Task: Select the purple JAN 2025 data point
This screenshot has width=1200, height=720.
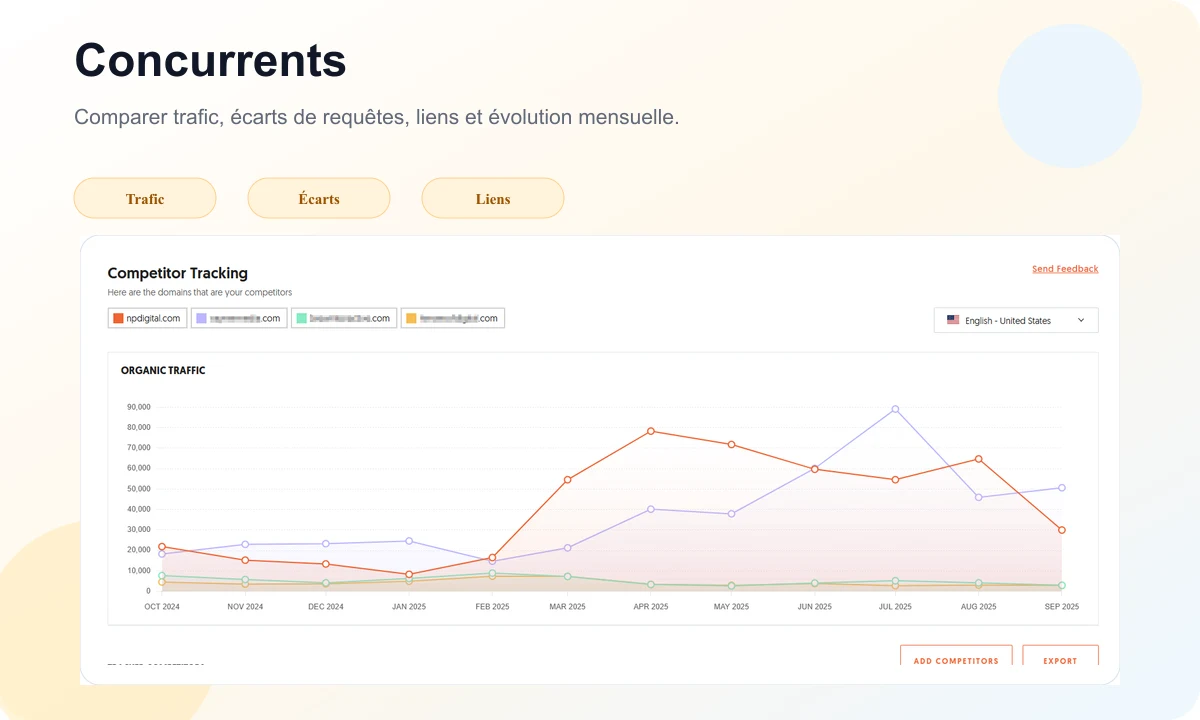Action: pyautogui.click(x=409, y=541)
